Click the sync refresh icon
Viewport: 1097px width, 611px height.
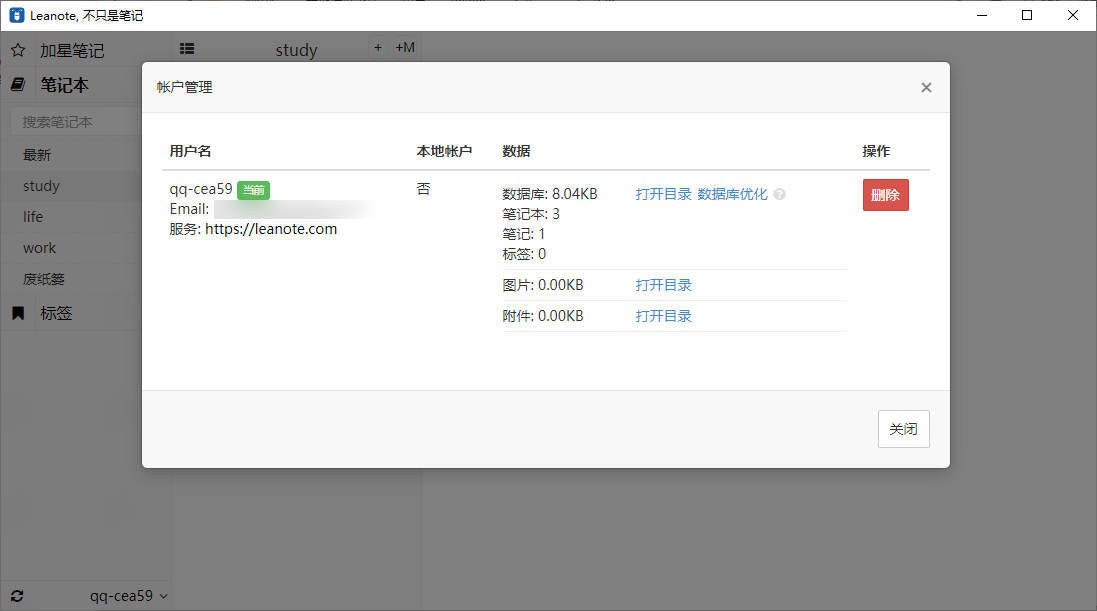[x=17, y=596]
